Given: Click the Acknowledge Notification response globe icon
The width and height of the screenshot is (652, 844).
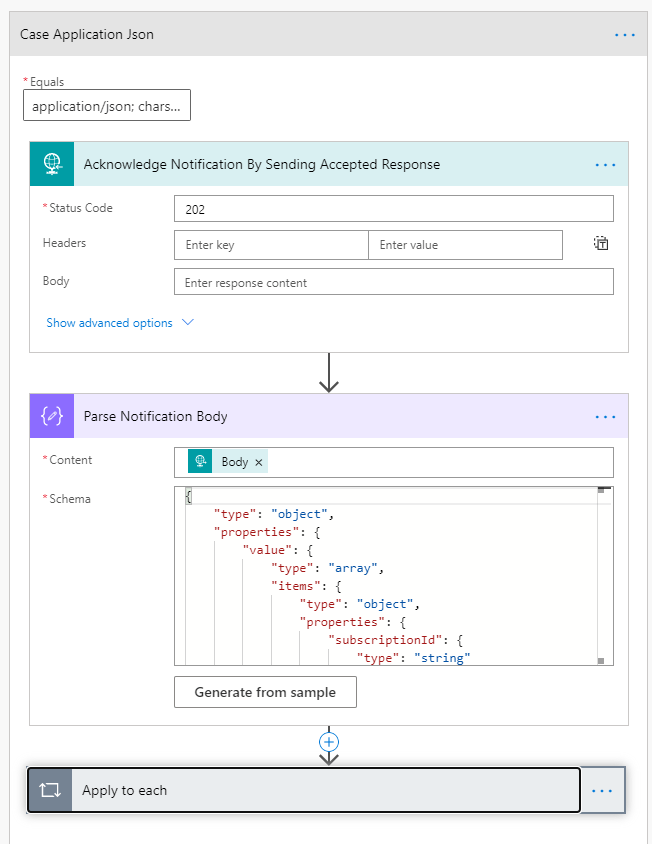Looking at the screenshot, I should coord(52,164).
